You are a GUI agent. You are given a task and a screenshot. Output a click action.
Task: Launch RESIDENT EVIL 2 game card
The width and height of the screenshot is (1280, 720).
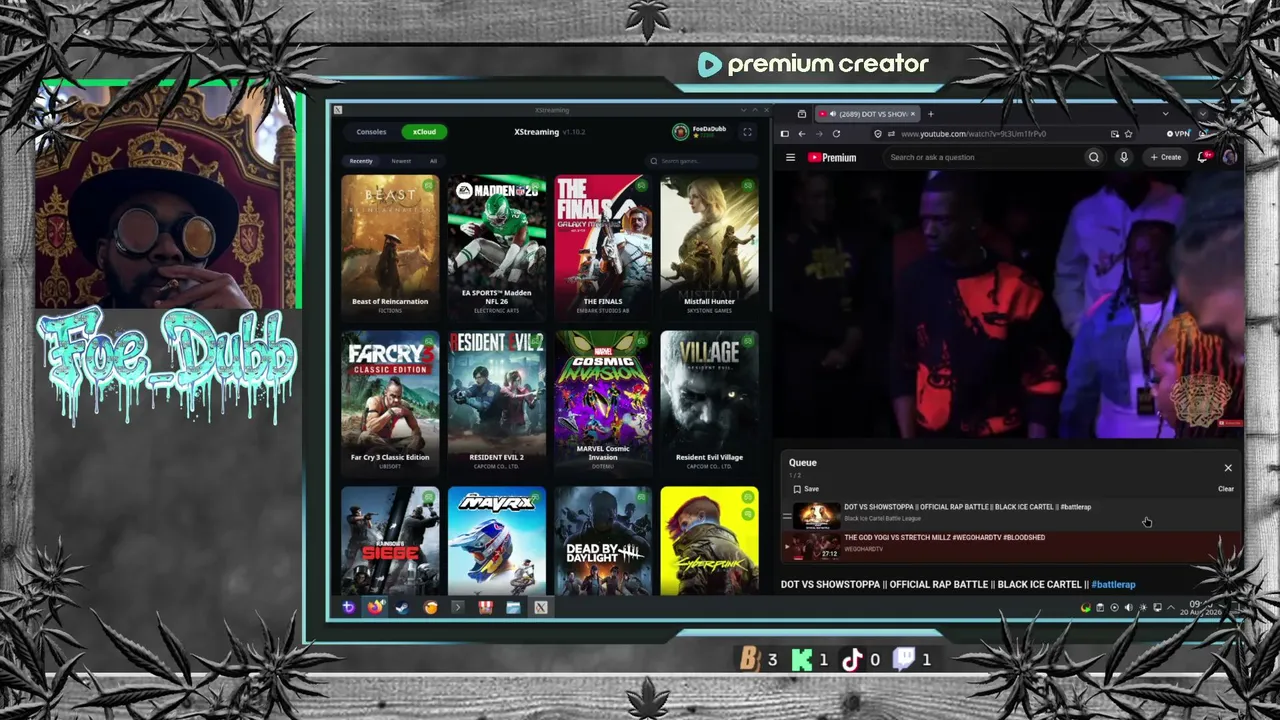tap(497, 403)
